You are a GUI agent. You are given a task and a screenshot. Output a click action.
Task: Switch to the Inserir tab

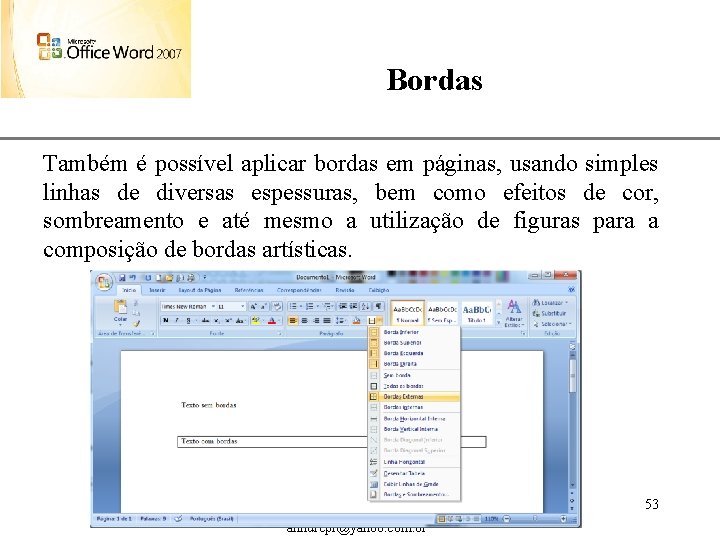pyautogui.click(x=158, y=290)
